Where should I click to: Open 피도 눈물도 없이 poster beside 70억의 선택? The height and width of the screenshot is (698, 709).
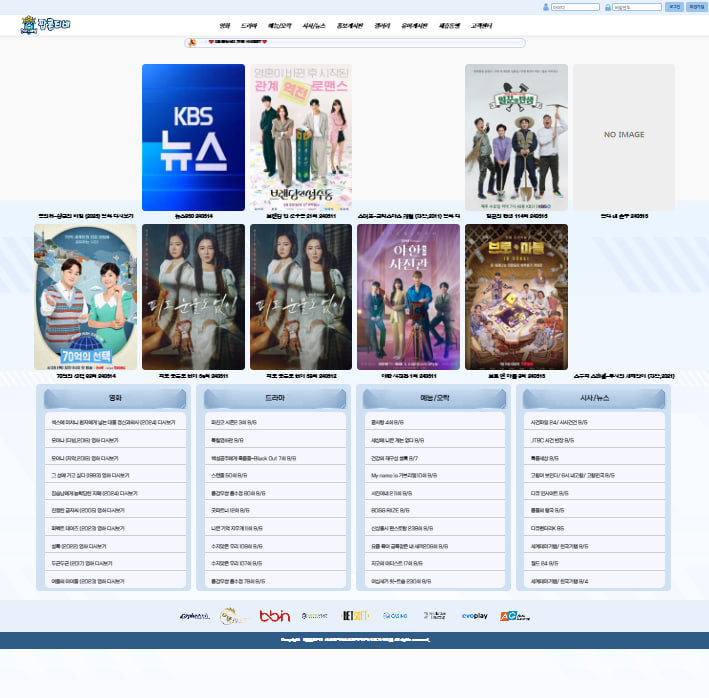pyautogui.click(x=194, y=297)
